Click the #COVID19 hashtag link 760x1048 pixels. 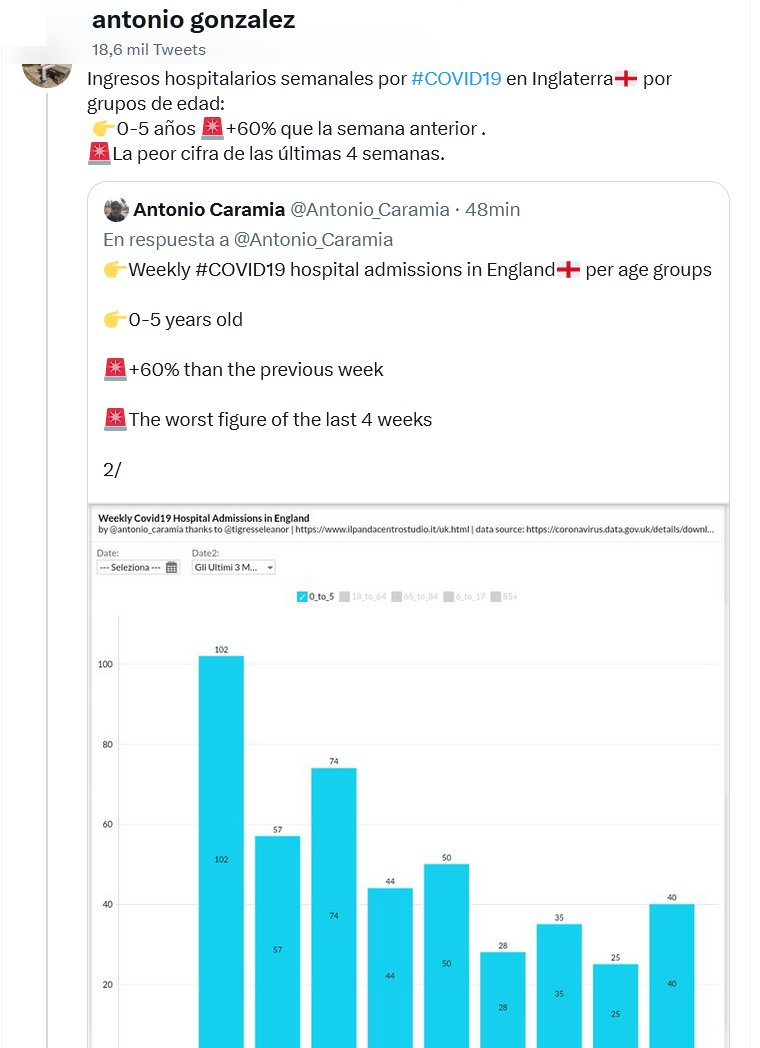[x=456, y=79]
